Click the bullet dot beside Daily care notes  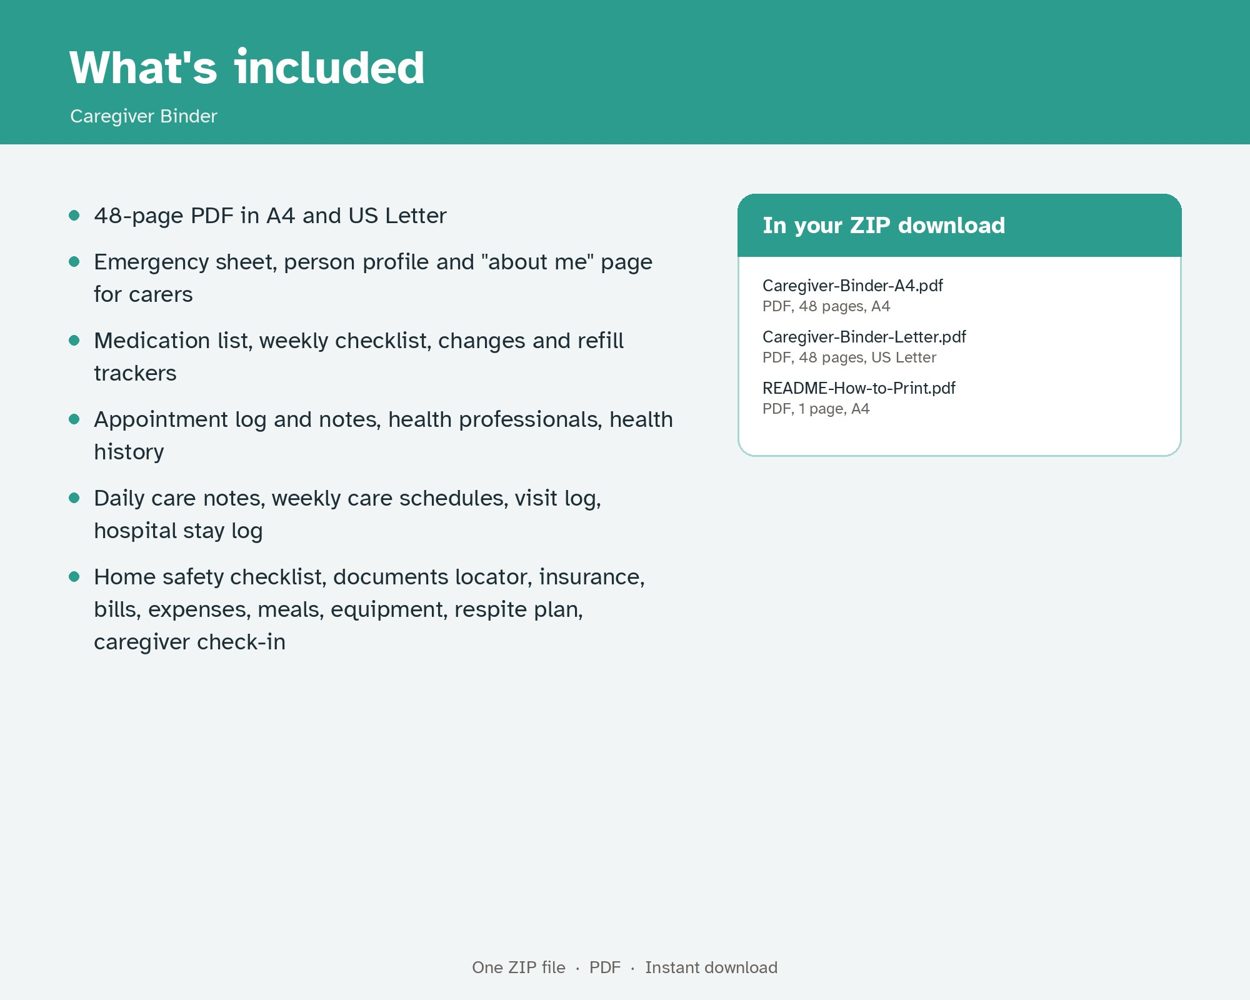[74, 497]
